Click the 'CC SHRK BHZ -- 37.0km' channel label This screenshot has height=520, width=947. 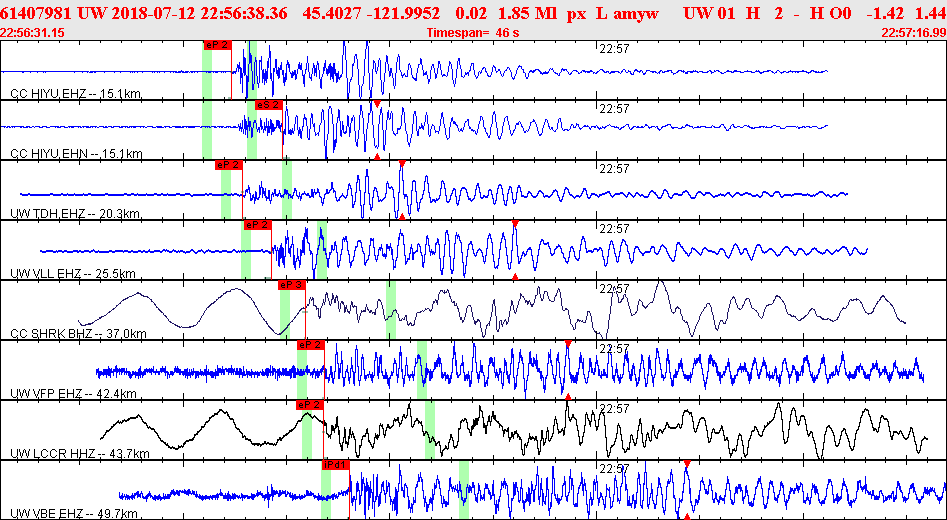(x=79, y=334)
